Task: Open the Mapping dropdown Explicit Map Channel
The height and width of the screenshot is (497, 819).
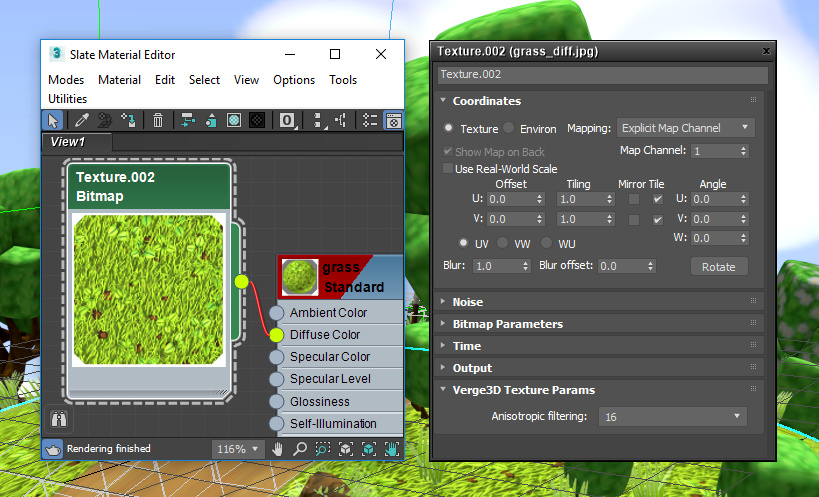Action: (685, 128)
